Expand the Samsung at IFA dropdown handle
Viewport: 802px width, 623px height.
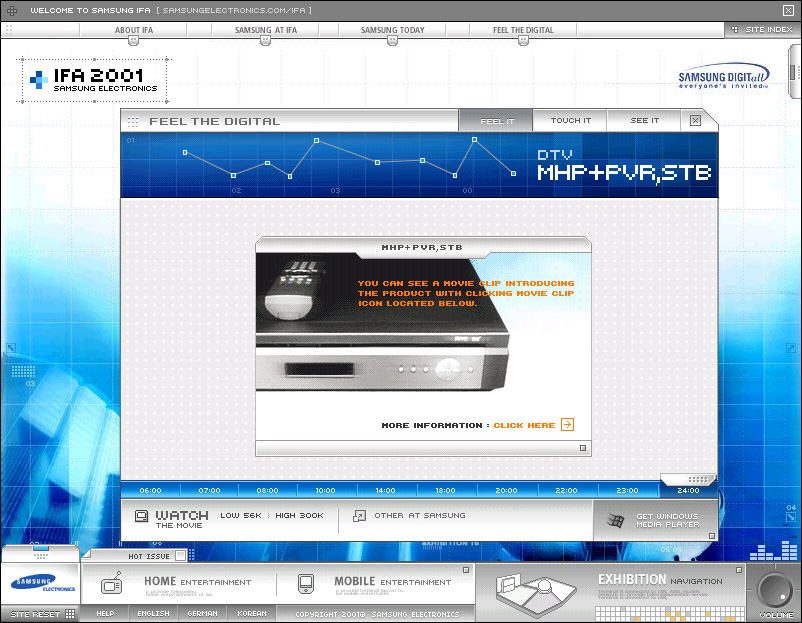pyautogui.click(x=265, y=41)
